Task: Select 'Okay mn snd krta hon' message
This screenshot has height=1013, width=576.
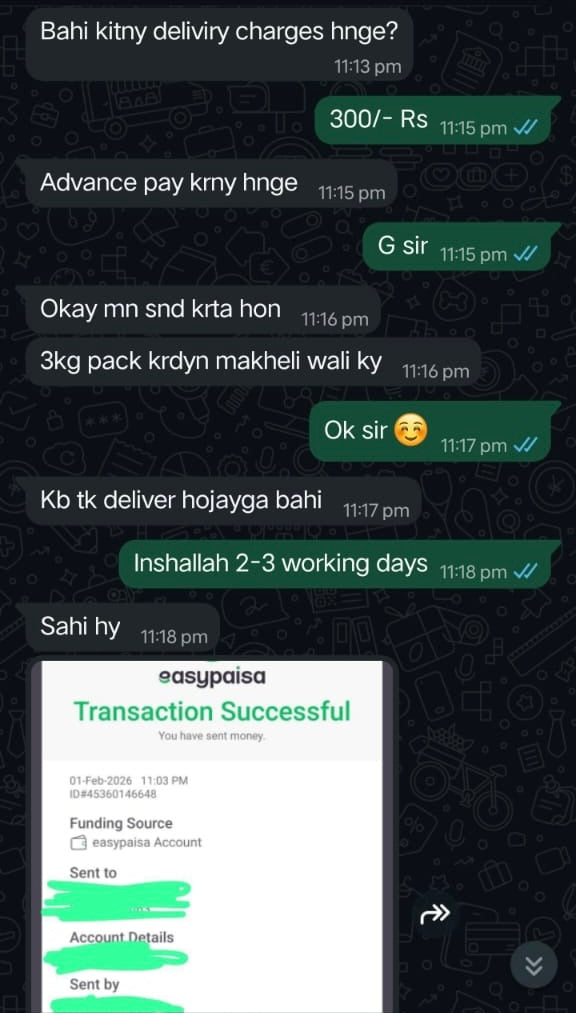Action: [198, 309]
